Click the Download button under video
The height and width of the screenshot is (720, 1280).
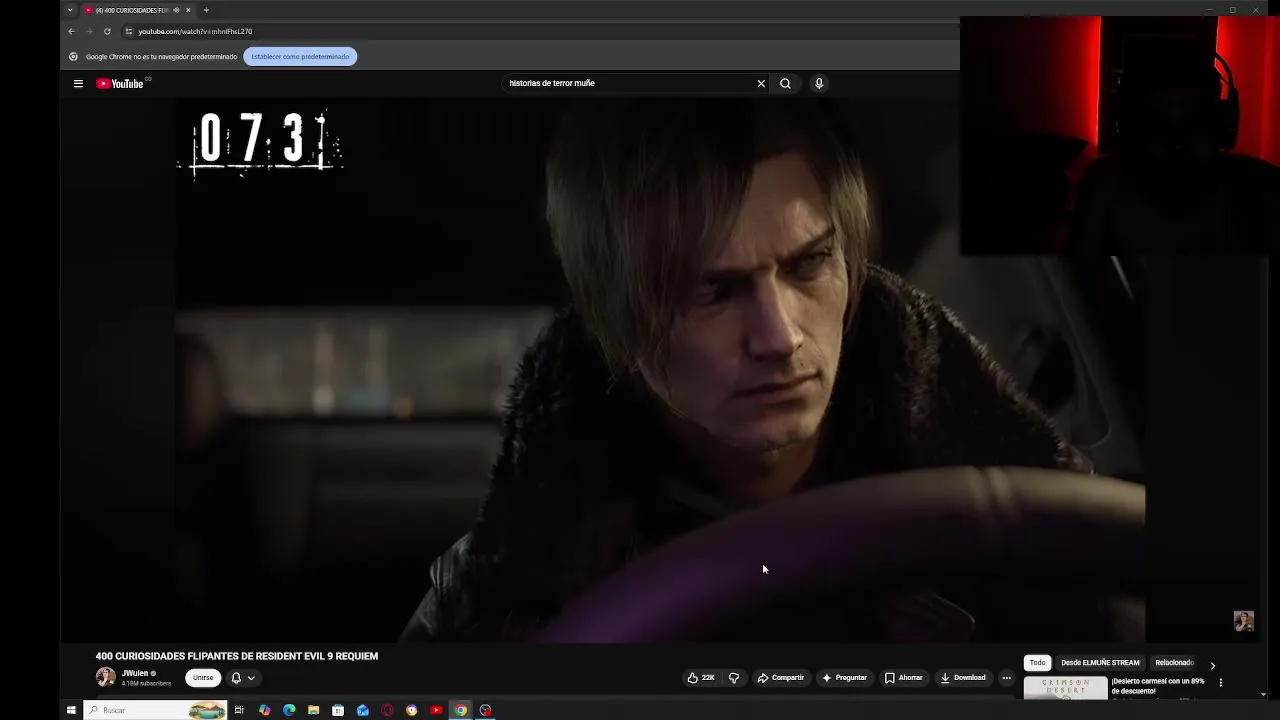[x=963, y=678]
